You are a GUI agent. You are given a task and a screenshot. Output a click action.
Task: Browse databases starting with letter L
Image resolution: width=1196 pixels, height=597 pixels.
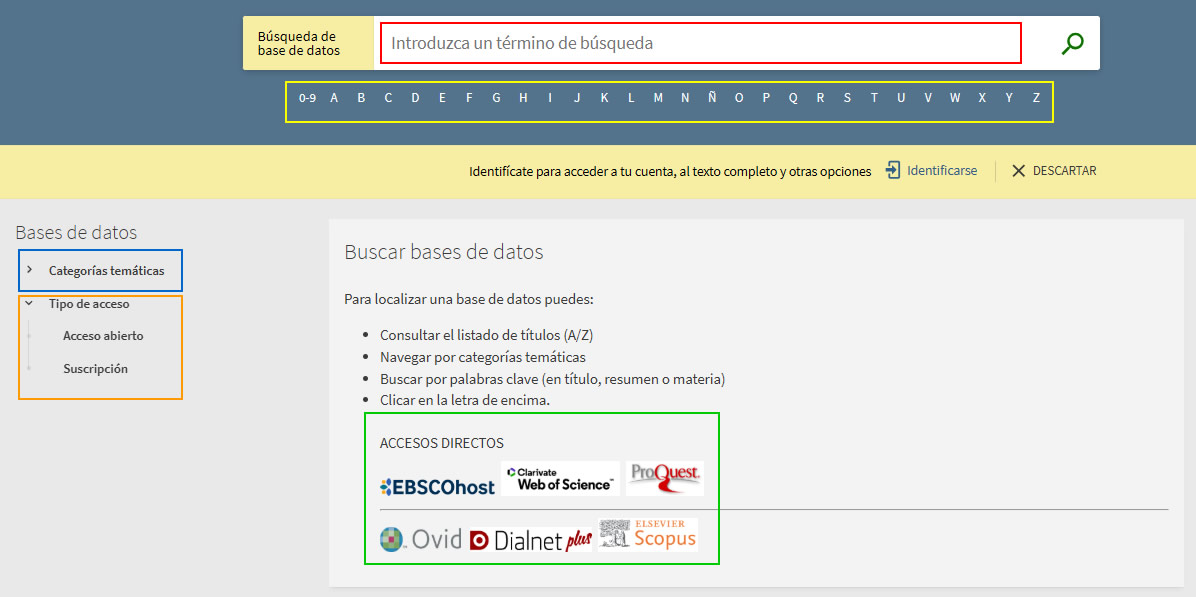[x=631, y=98]
